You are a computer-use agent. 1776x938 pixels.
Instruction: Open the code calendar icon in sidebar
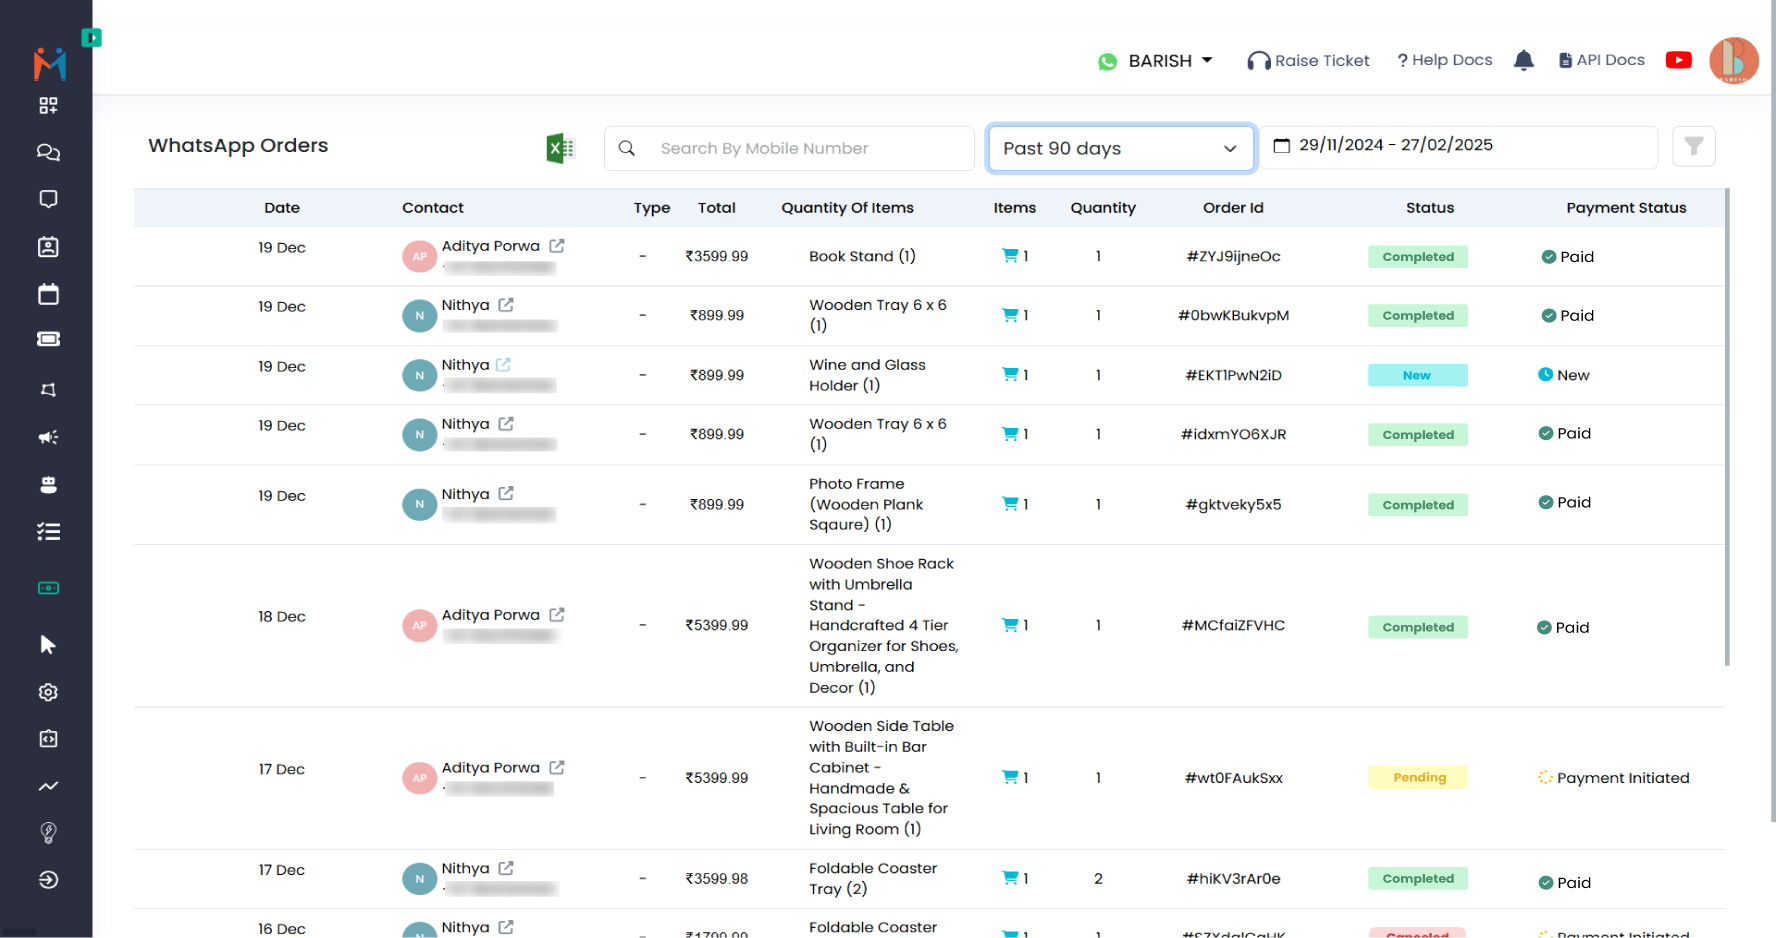pyautogui.click(x=48, y=738)
